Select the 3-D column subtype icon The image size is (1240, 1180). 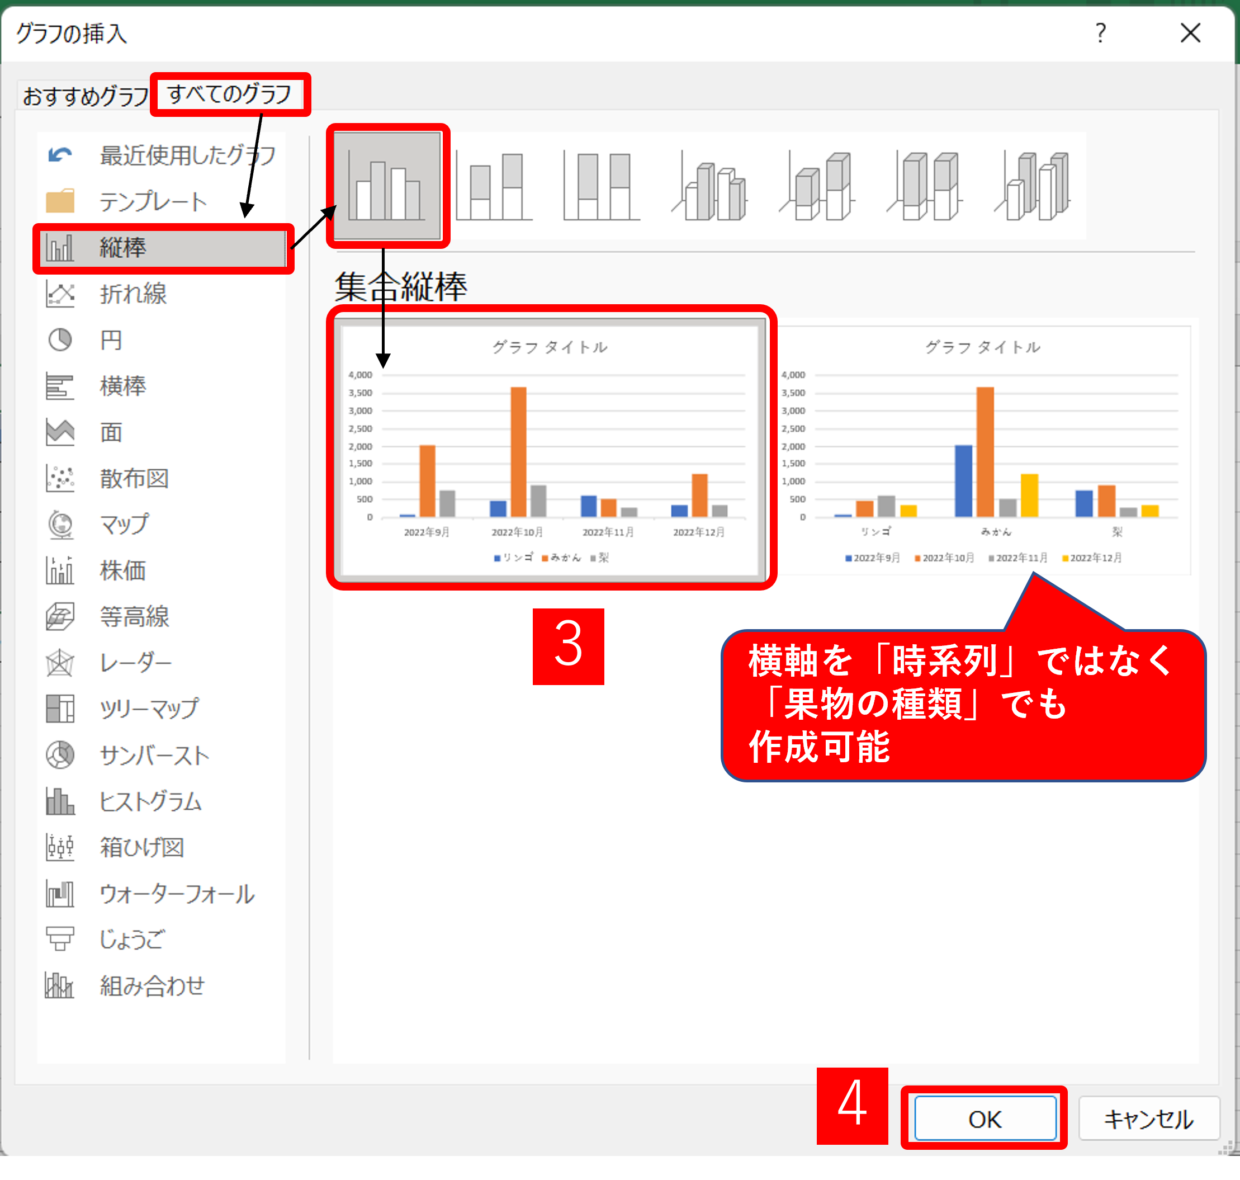click(x=1033, y=186)
